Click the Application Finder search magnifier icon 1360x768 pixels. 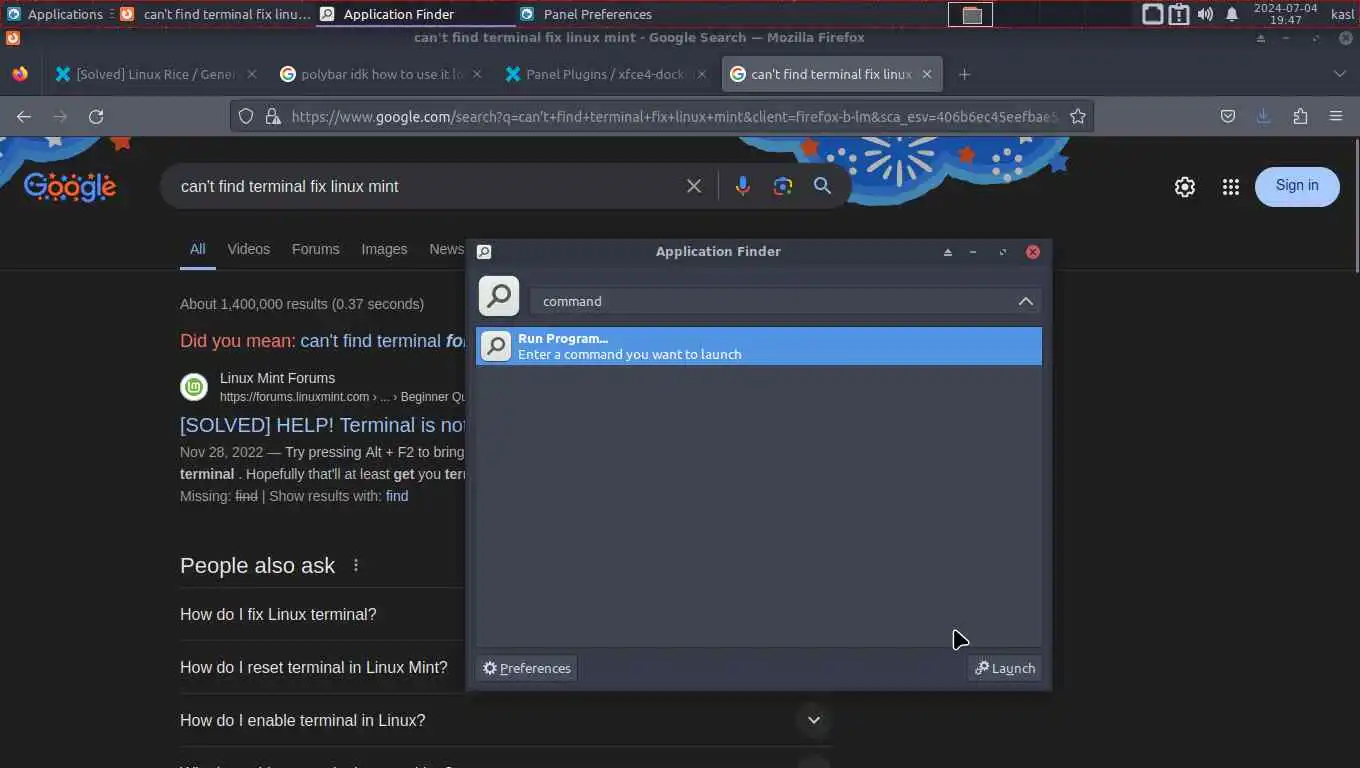499,296
